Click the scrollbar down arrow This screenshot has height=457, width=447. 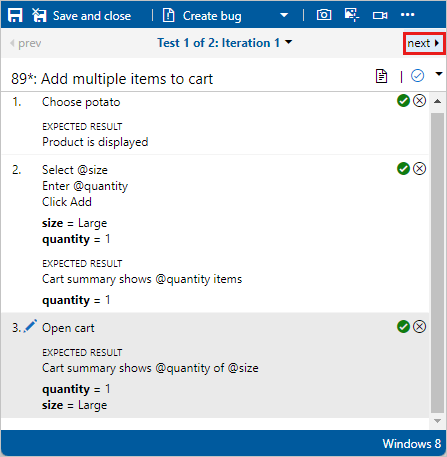(437, 421)
